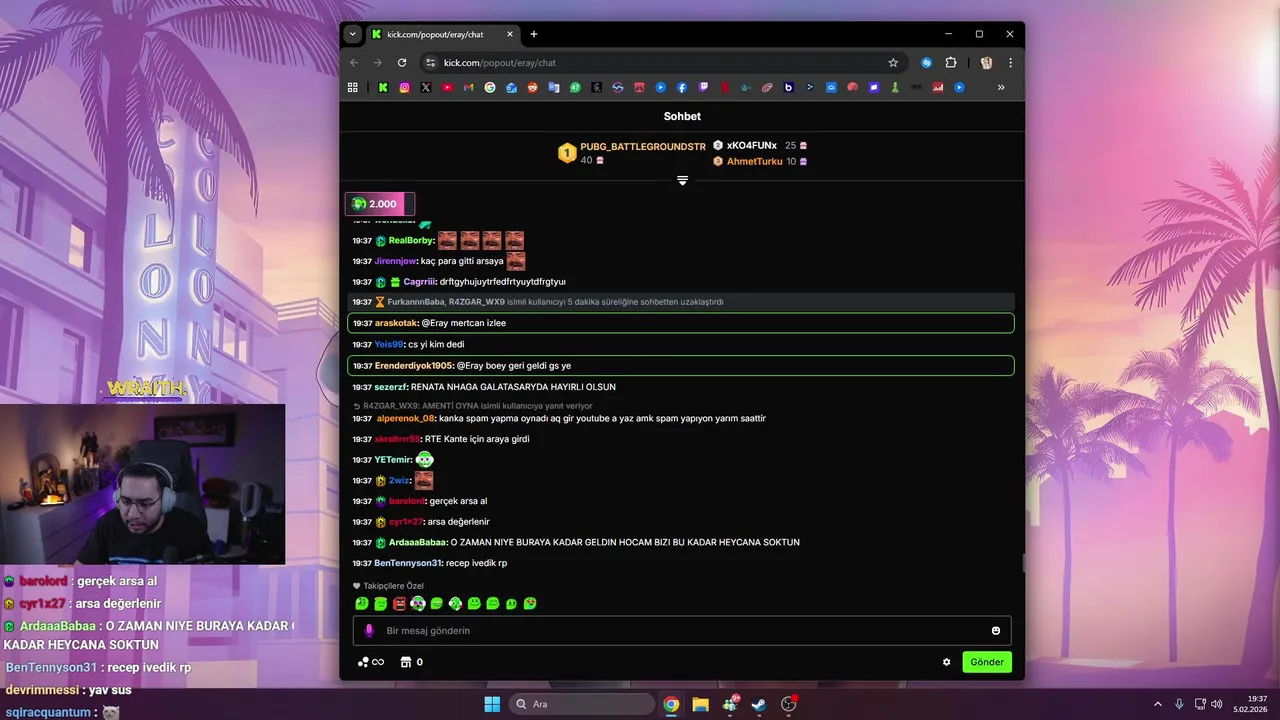The height and width of the screenshot is (720, 1280).
Task: Open OBS Studio from the taskbar
Action: [788, 704]
